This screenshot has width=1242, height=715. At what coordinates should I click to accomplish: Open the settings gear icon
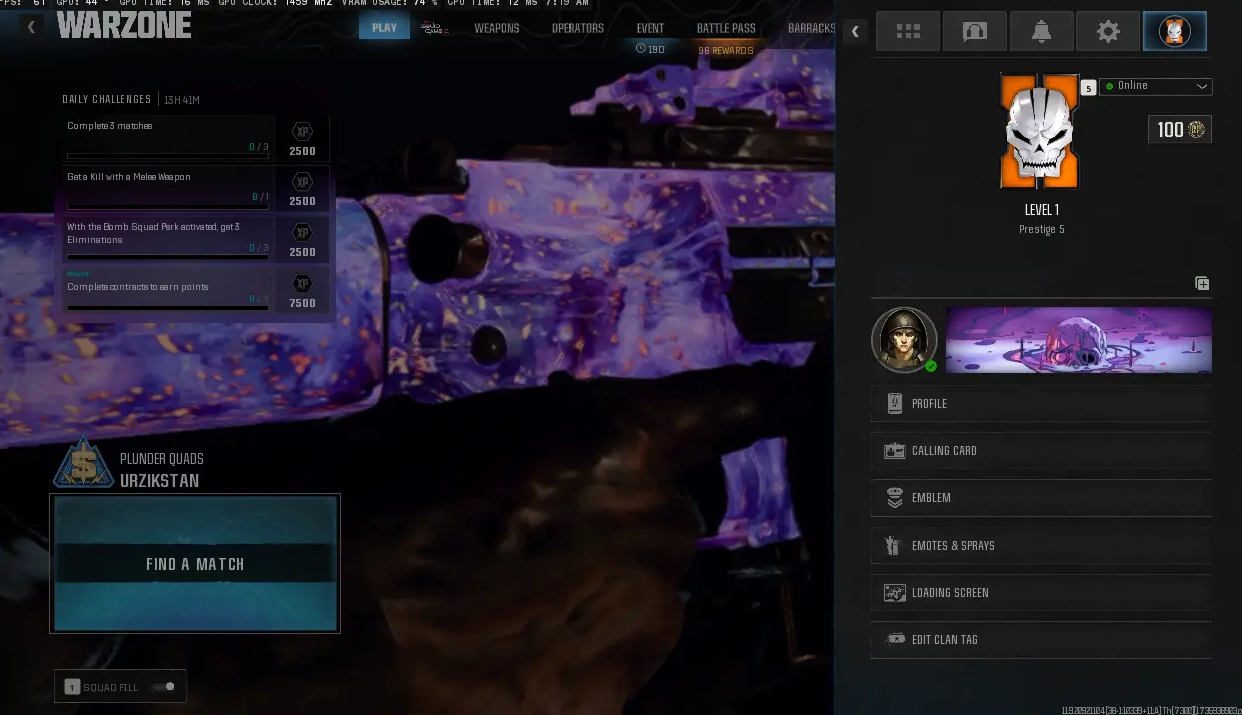click(1108, 30)
